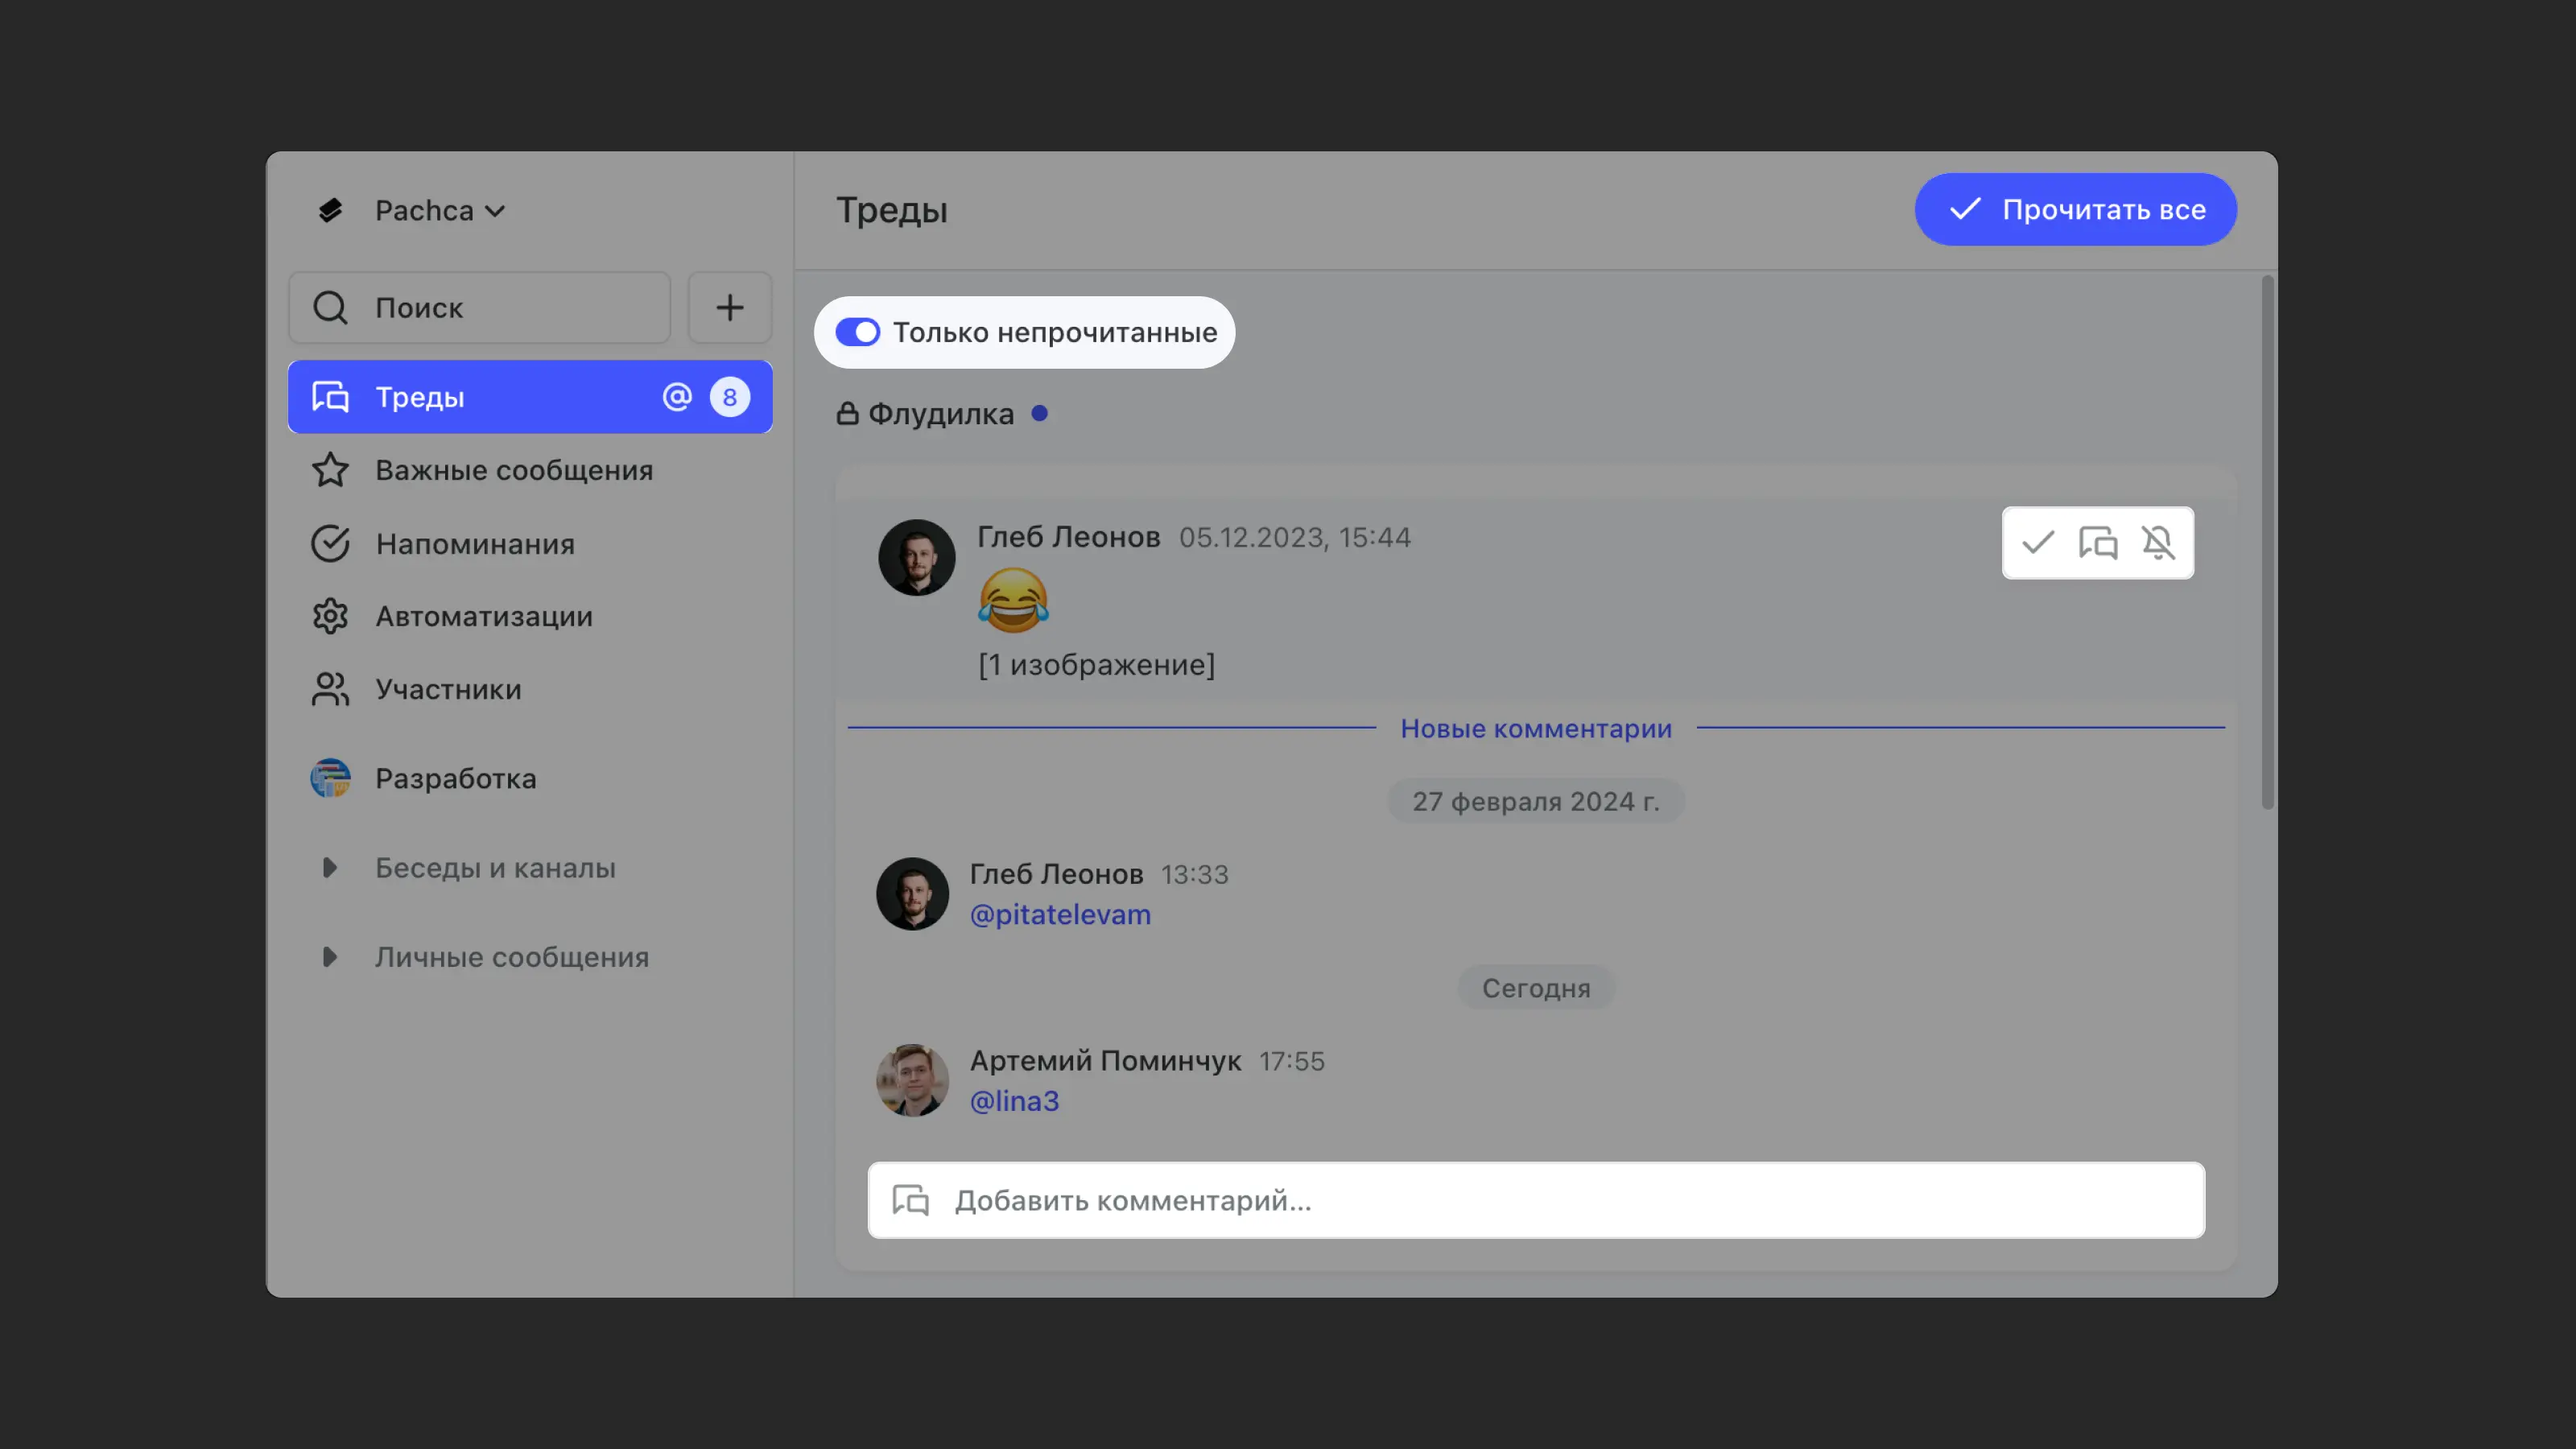Expand the Беседы и каналы section
The width and height of the screenshot is (2576, 1449).
329,868
